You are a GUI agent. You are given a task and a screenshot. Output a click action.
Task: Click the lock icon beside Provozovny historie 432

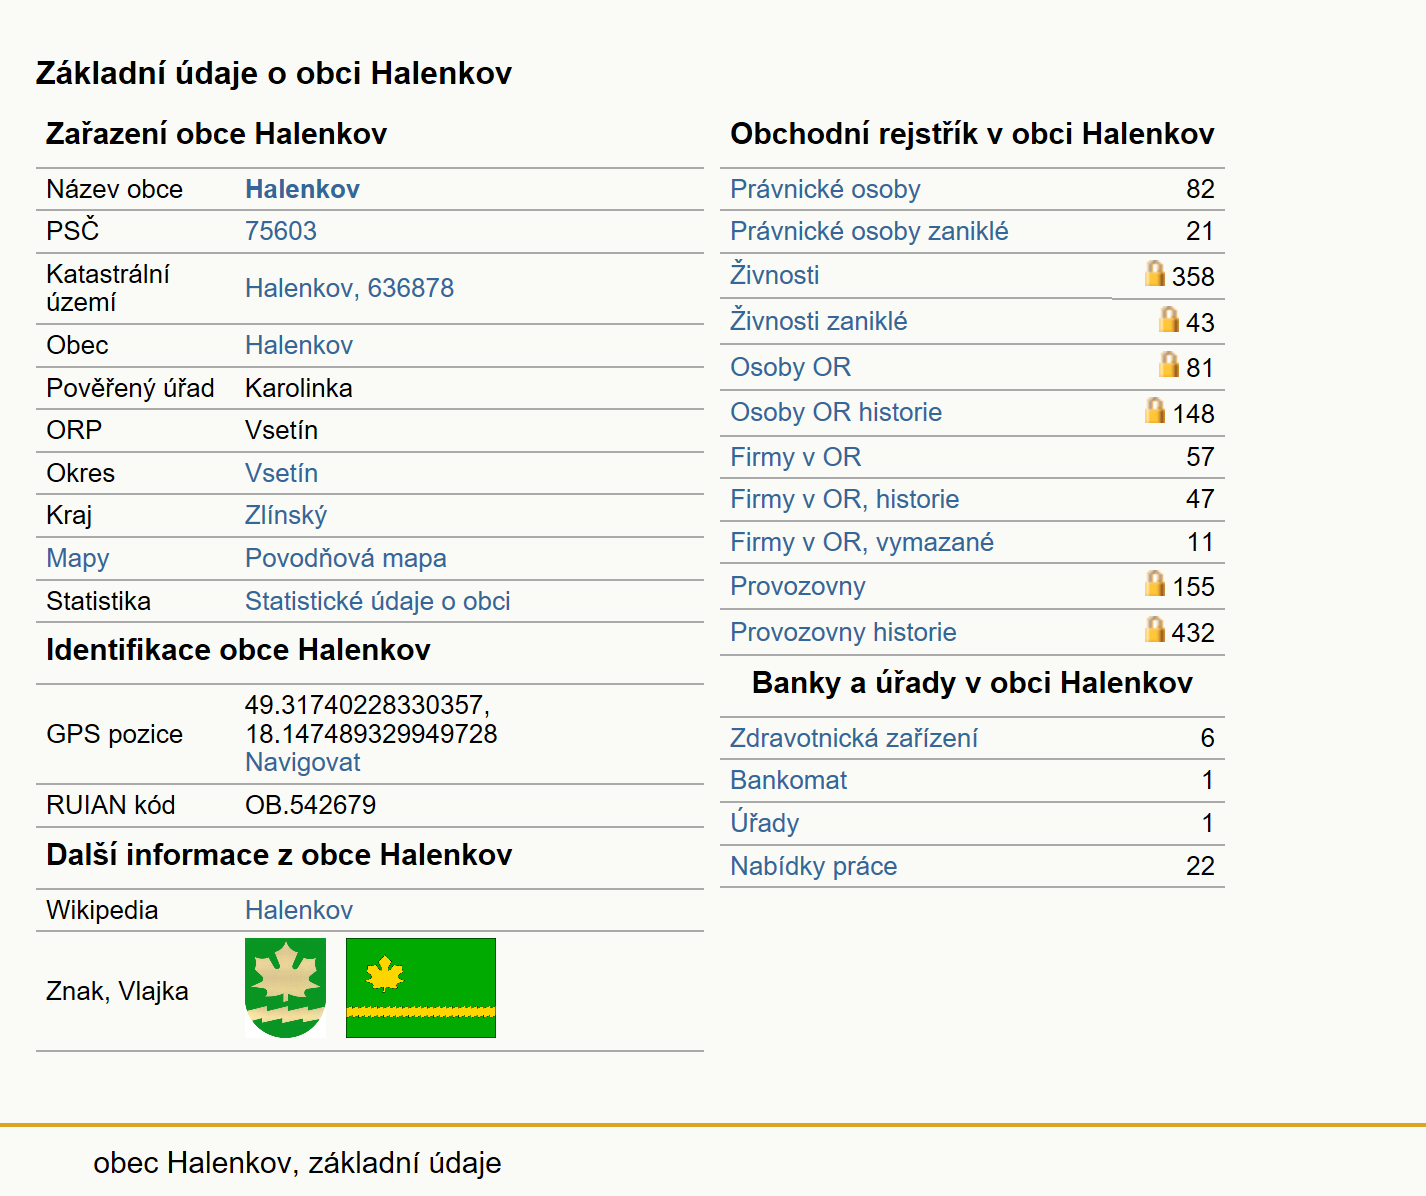click(1155, 629)
